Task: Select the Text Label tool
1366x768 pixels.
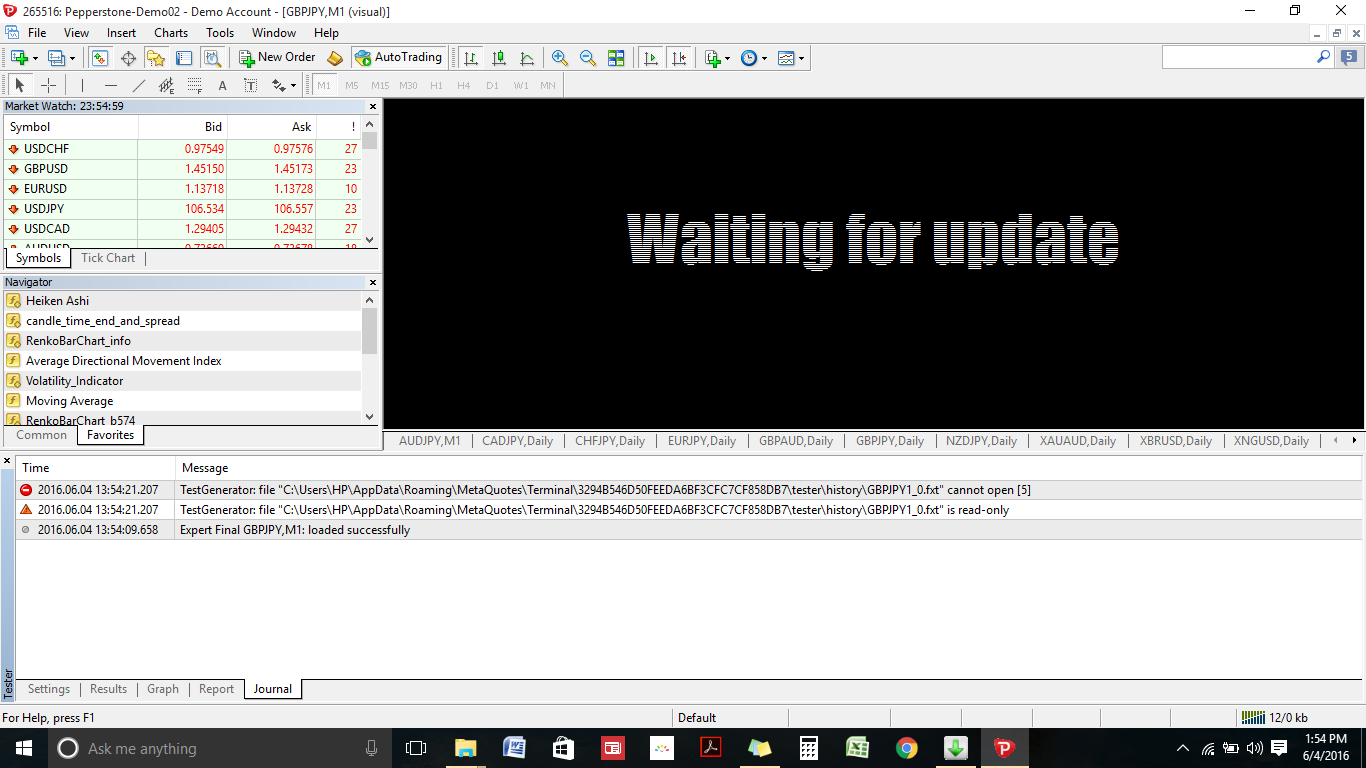Action: click(x=250, y=85)
